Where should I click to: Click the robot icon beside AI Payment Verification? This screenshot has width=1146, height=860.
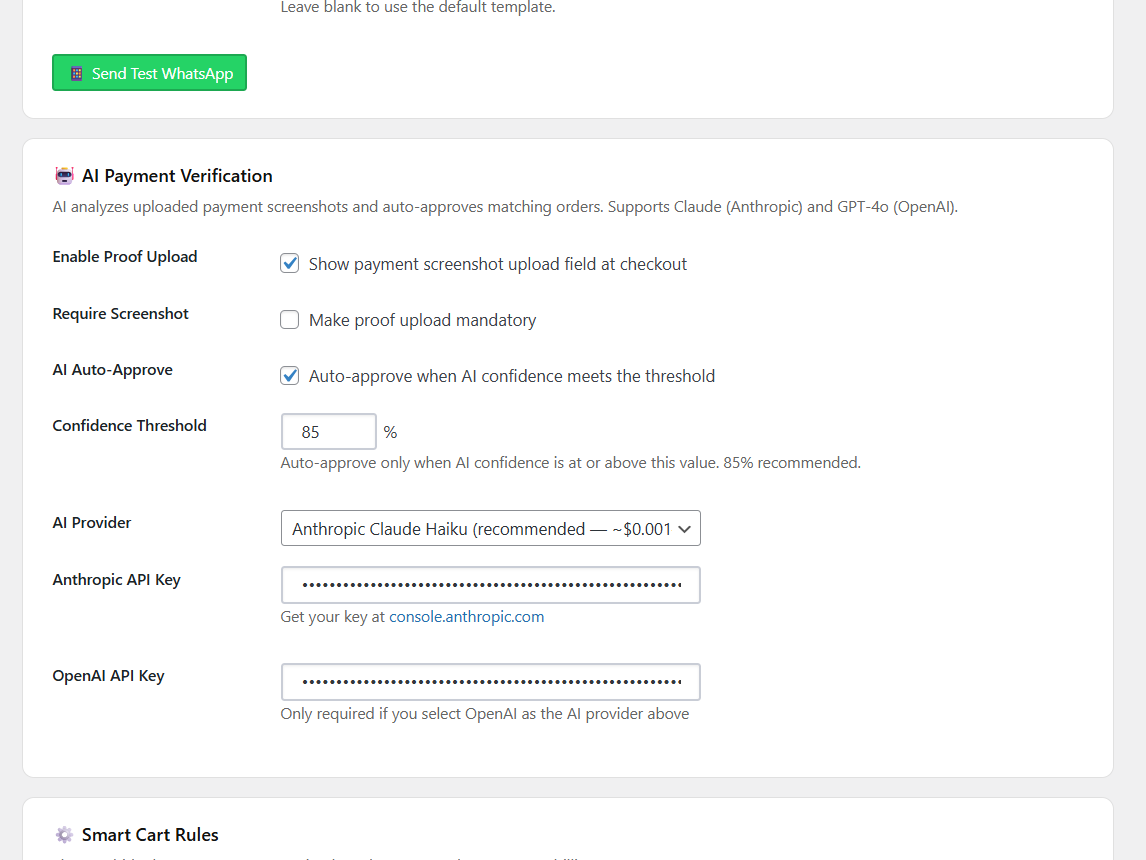coord(64,176)
